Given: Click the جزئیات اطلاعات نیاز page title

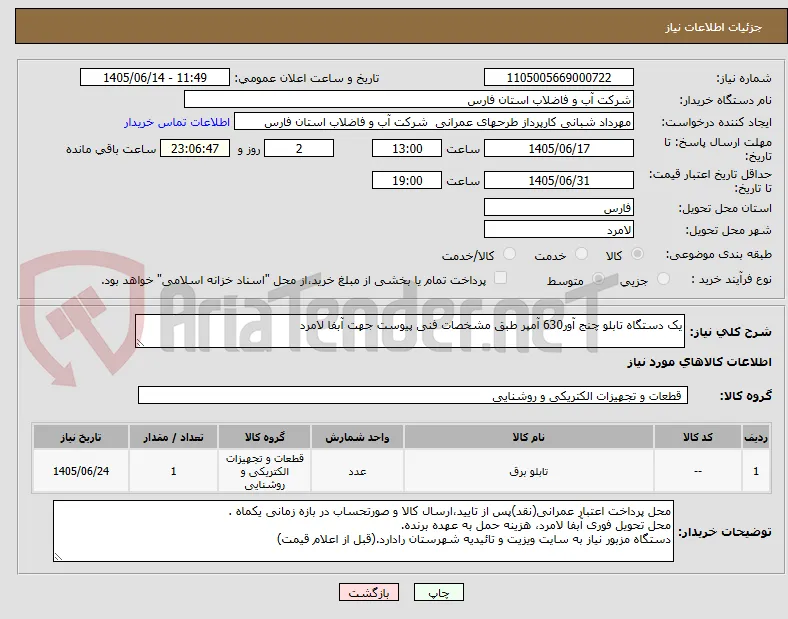Looking at the screenshot, I should coord(714,27).
